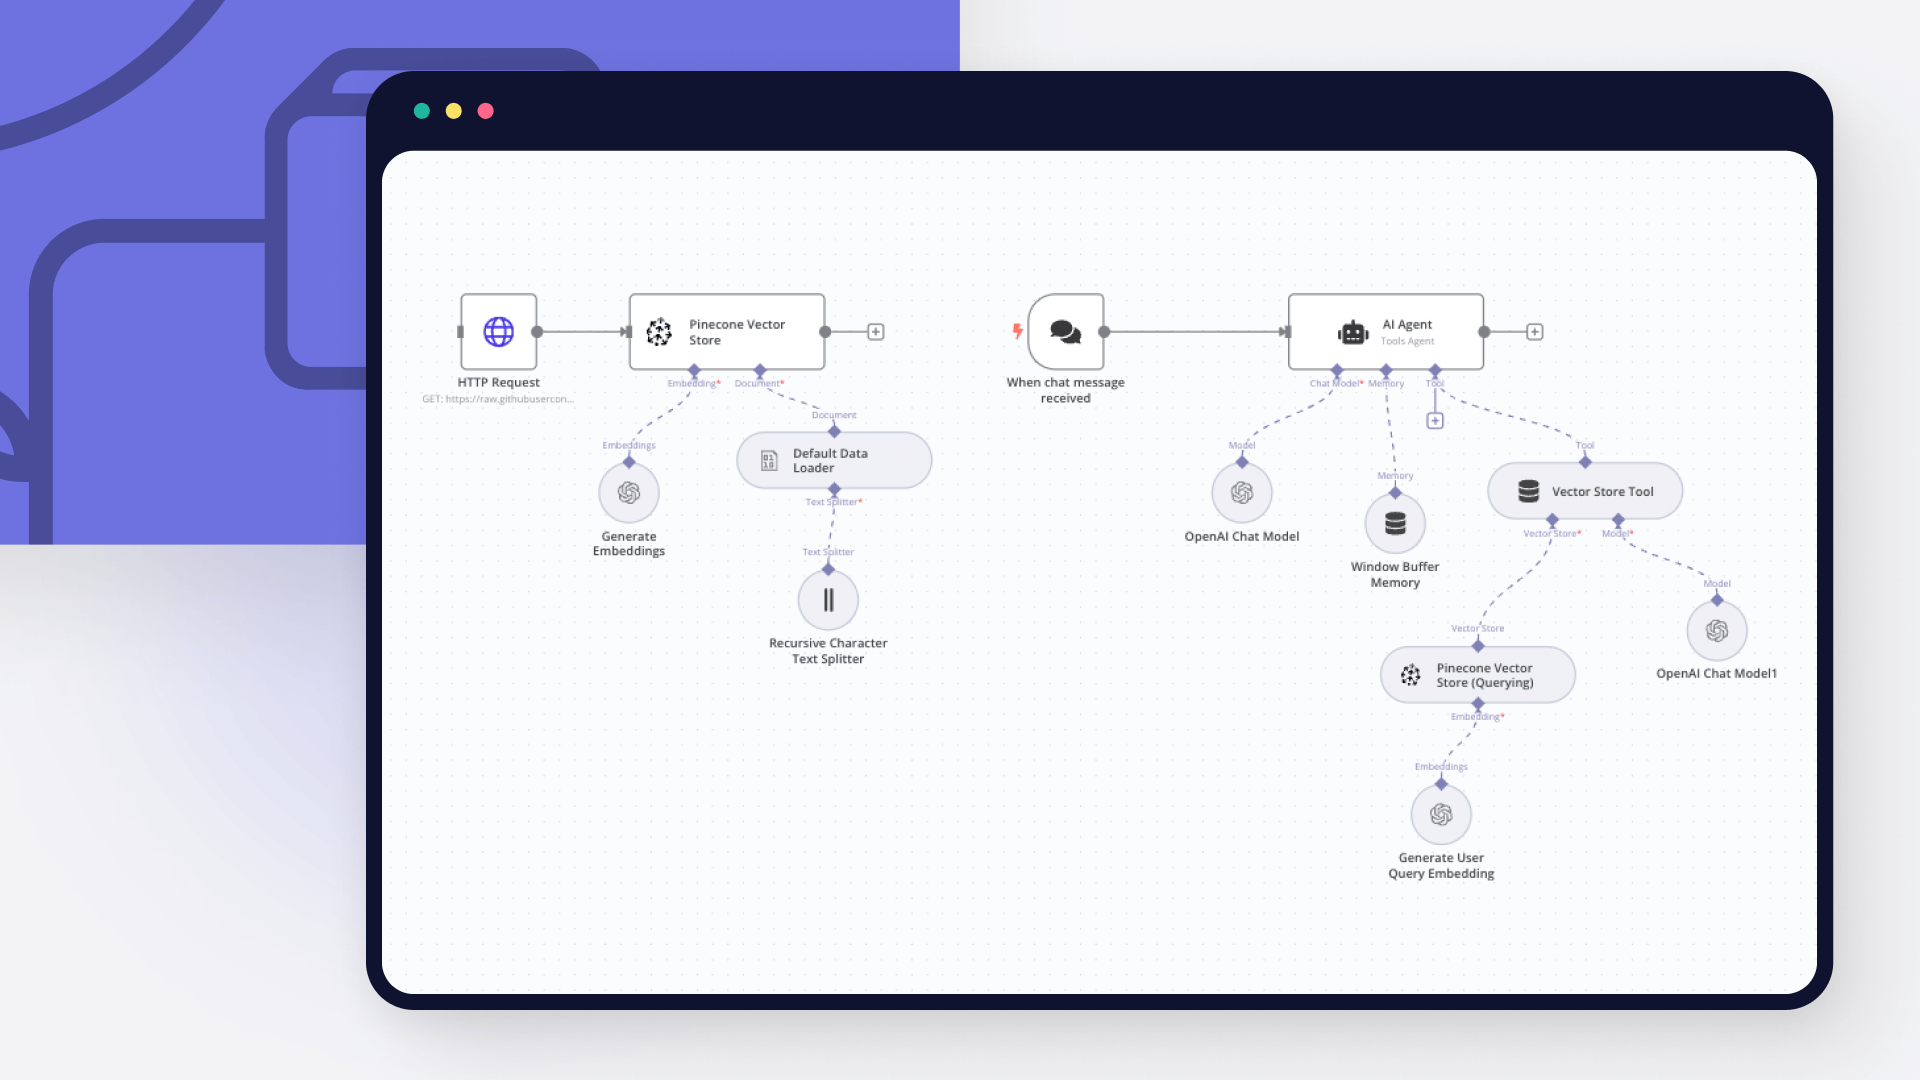Open the OpenAI Chat Model1 node
This screenshot has height=1080, width=1920.
(x=1717, y=631)
